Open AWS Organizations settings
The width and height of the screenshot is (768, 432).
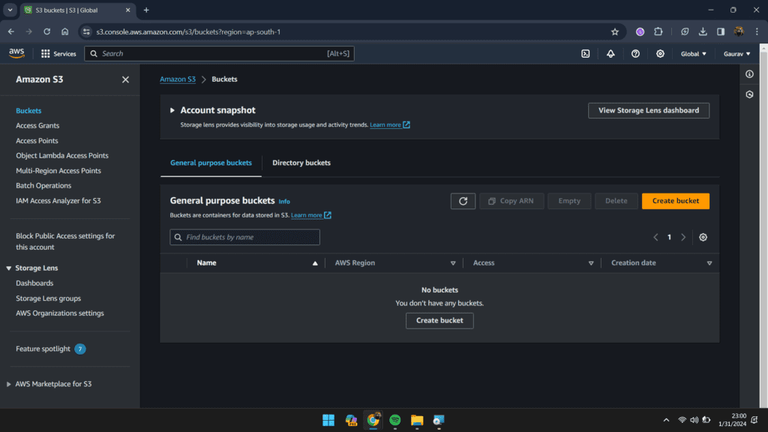60,313
